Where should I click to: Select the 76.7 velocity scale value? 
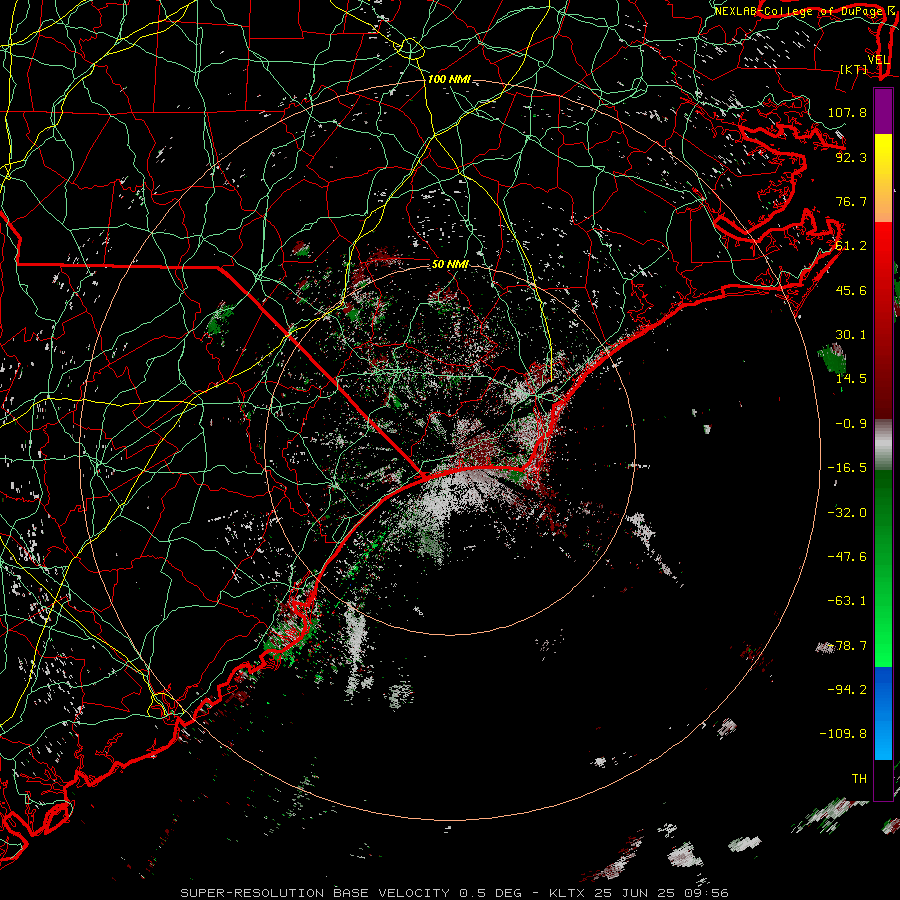click(851, 201)
